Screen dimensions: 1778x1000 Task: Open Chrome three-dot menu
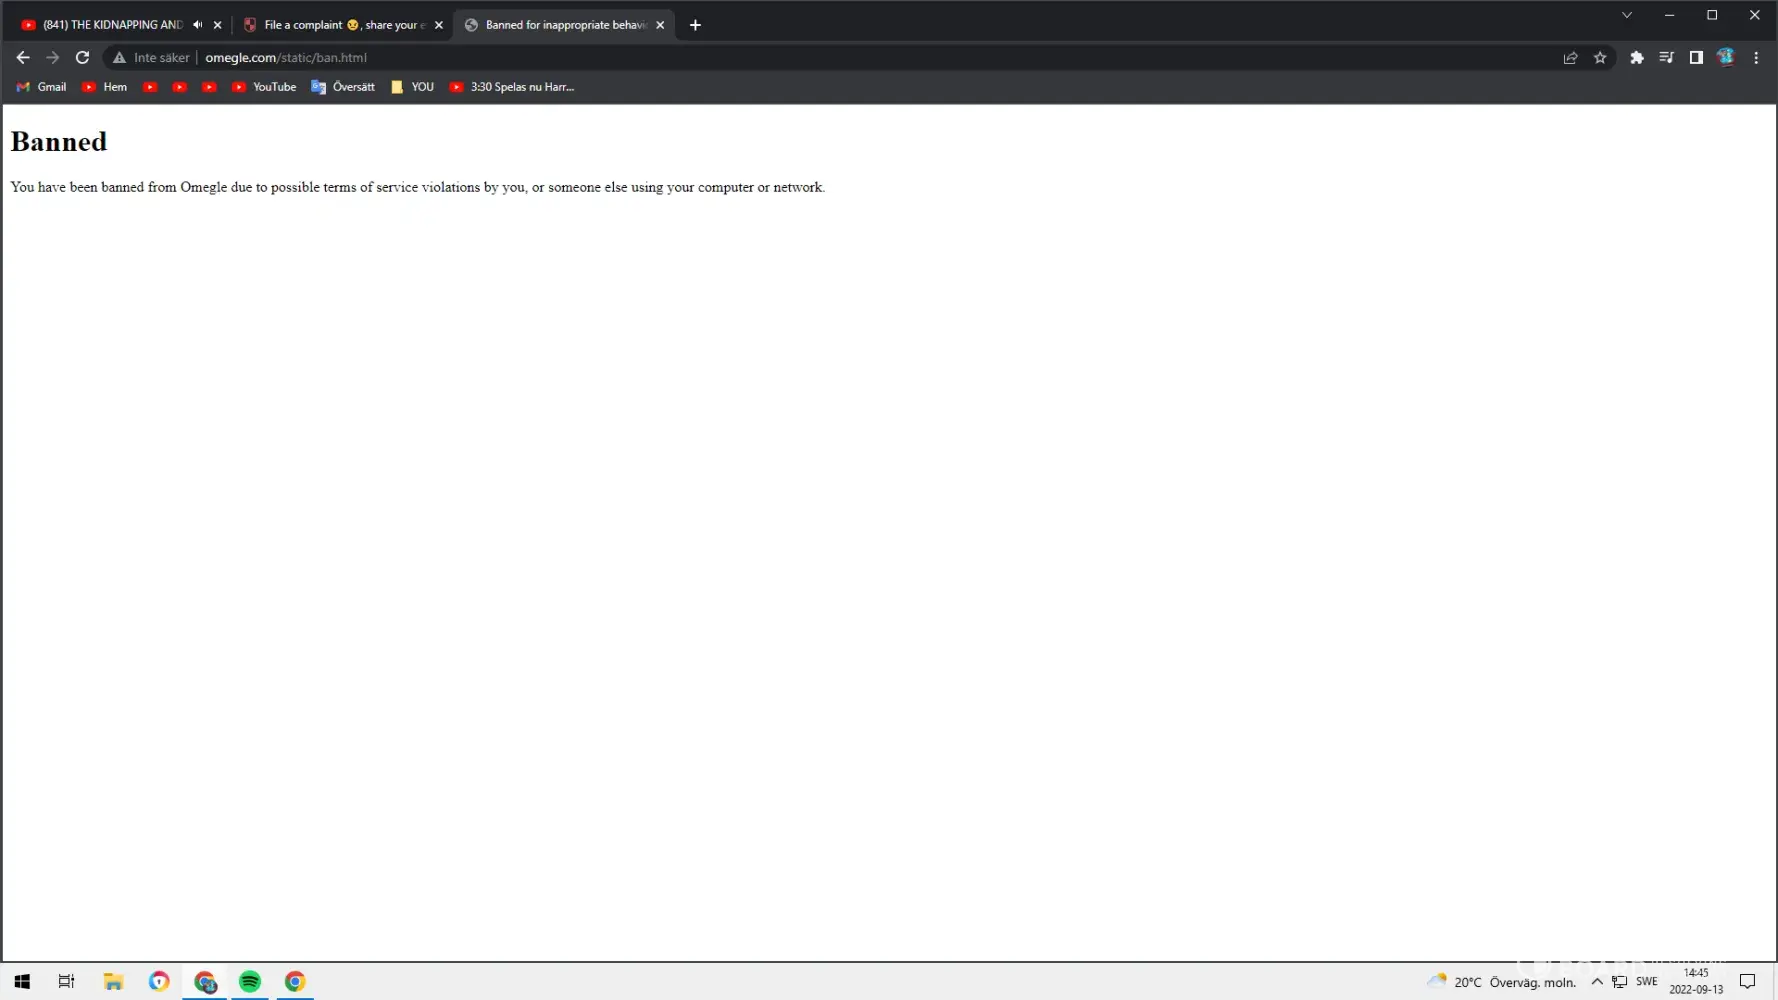tap(1756, 58)
